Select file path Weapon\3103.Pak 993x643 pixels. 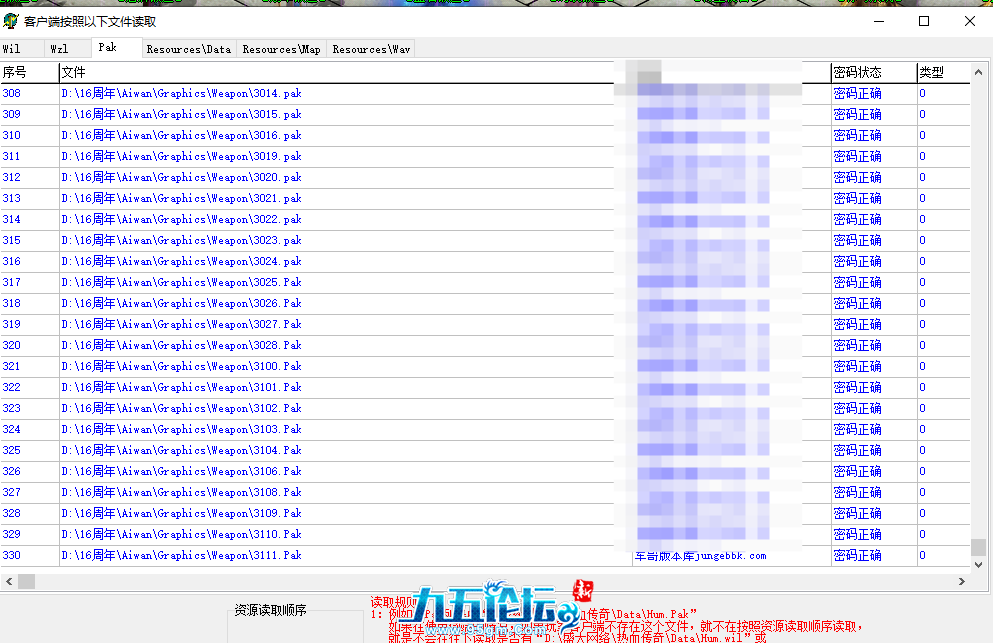(x=181, y=430)
